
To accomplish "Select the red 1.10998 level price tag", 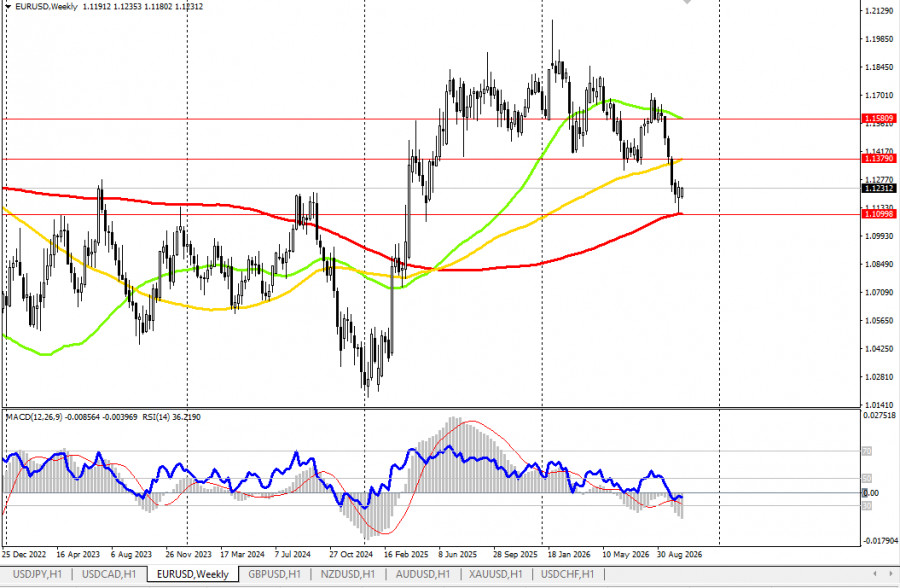I will point(879,214).
